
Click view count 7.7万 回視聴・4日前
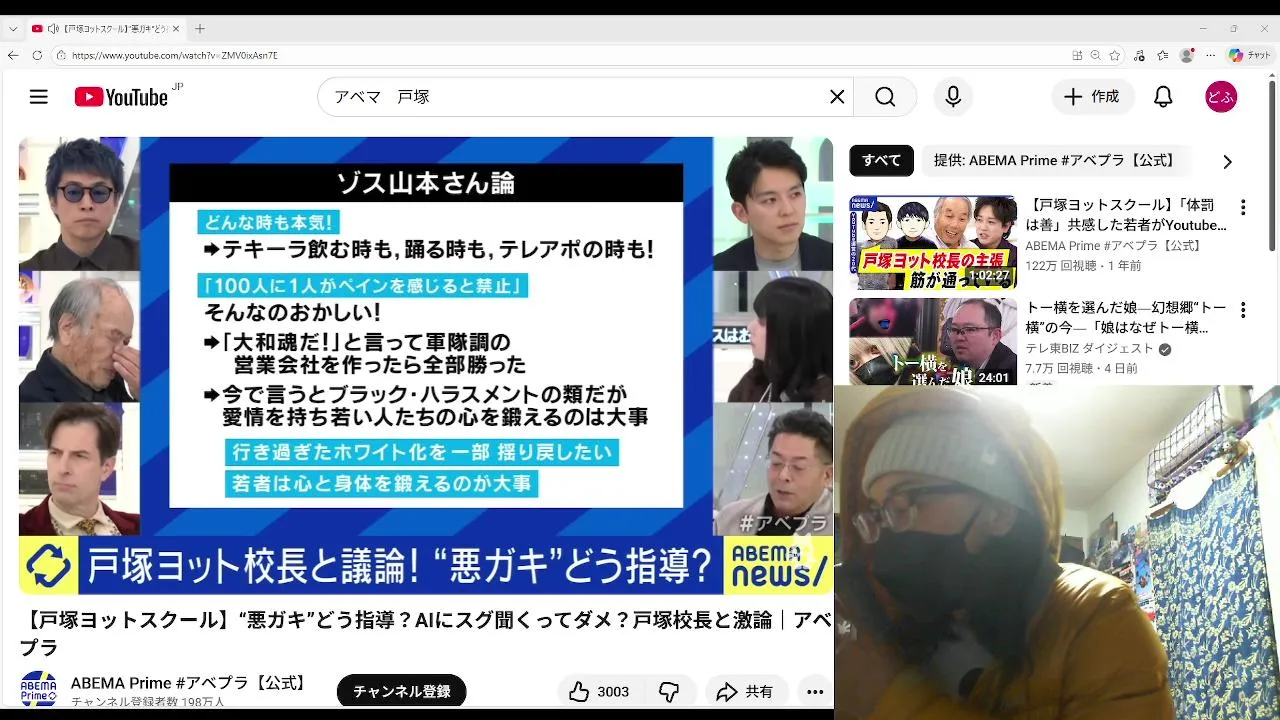click(x=1081, y=368)
